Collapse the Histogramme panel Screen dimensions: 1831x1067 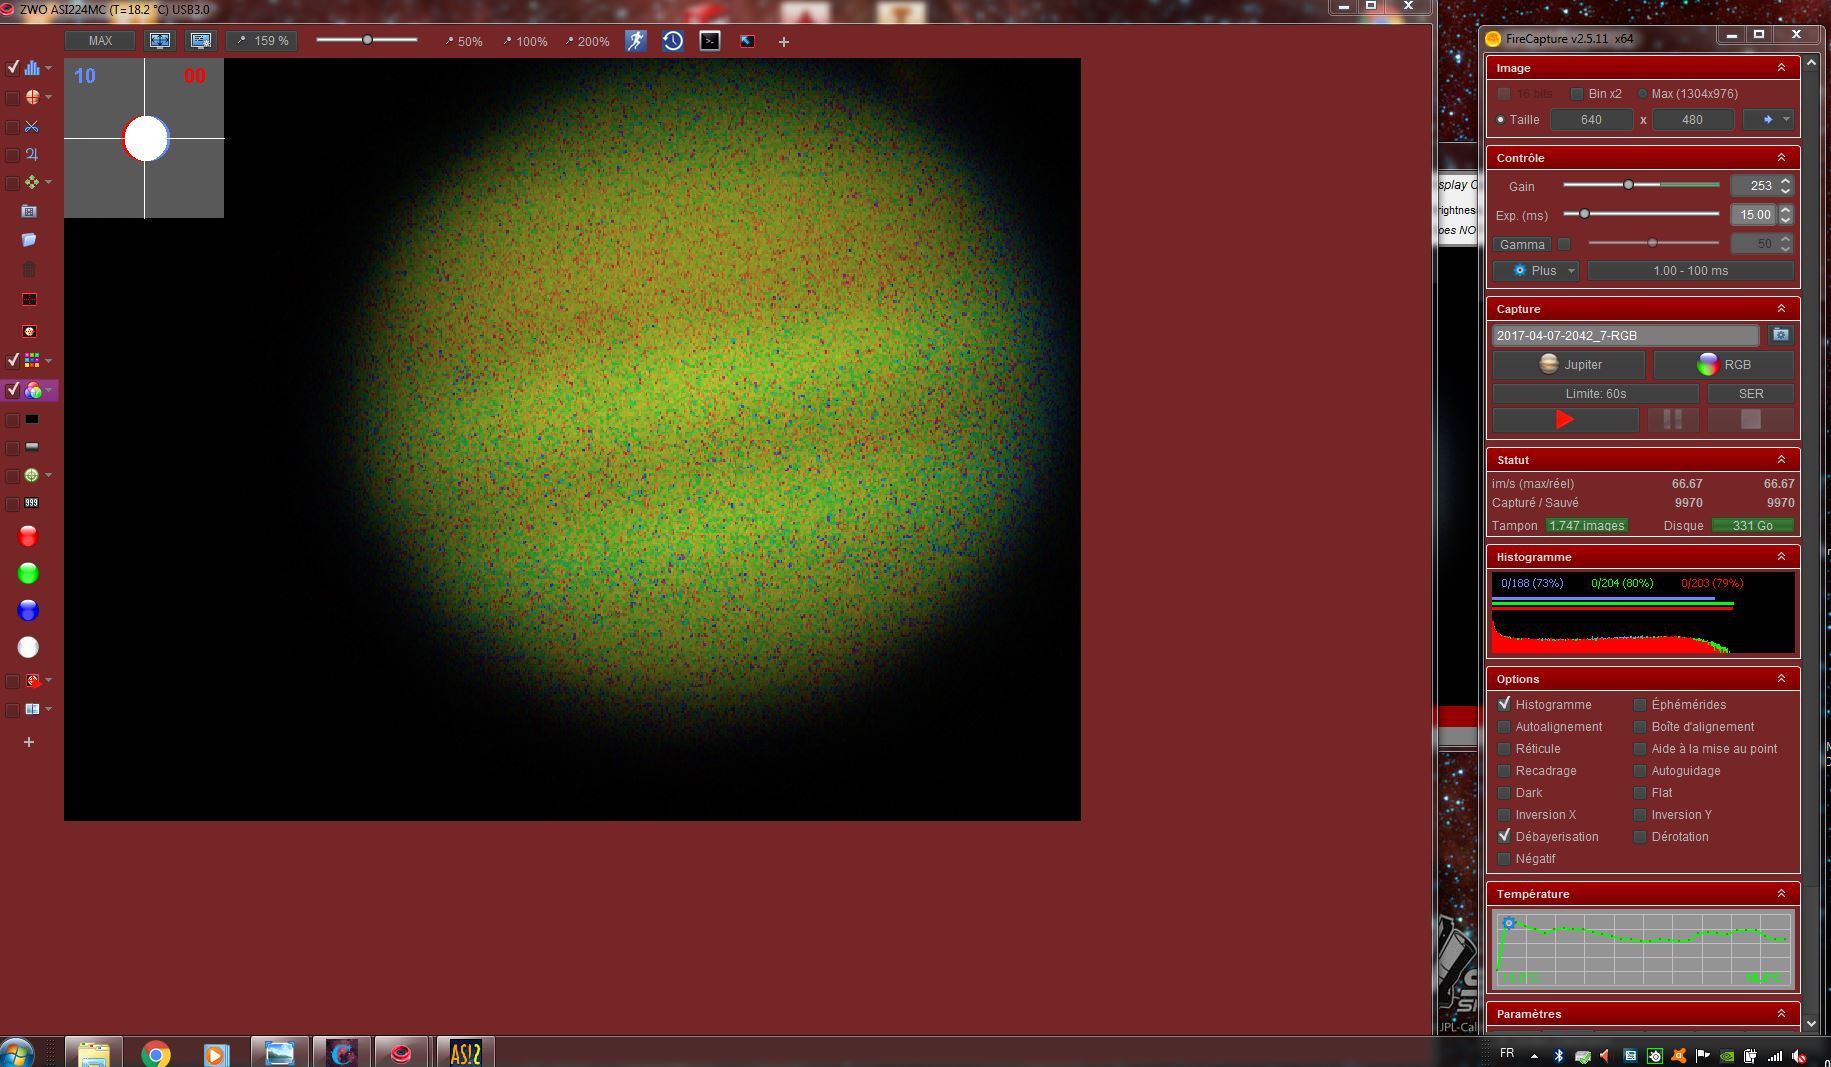click(1781, 557)
